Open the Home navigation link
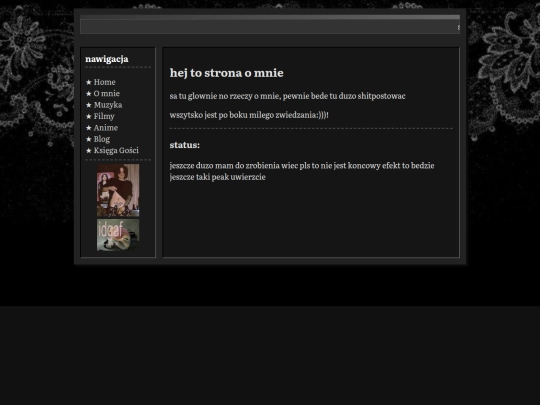The image size is (540, 405). coord(104,82)
